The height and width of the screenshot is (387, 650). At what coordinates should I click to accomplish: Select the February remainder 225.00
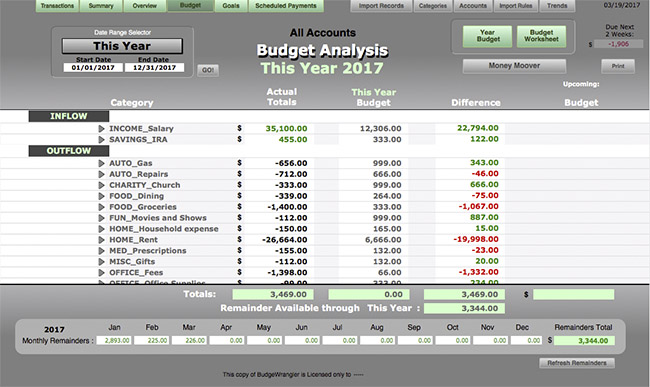(x=152, y=341)
